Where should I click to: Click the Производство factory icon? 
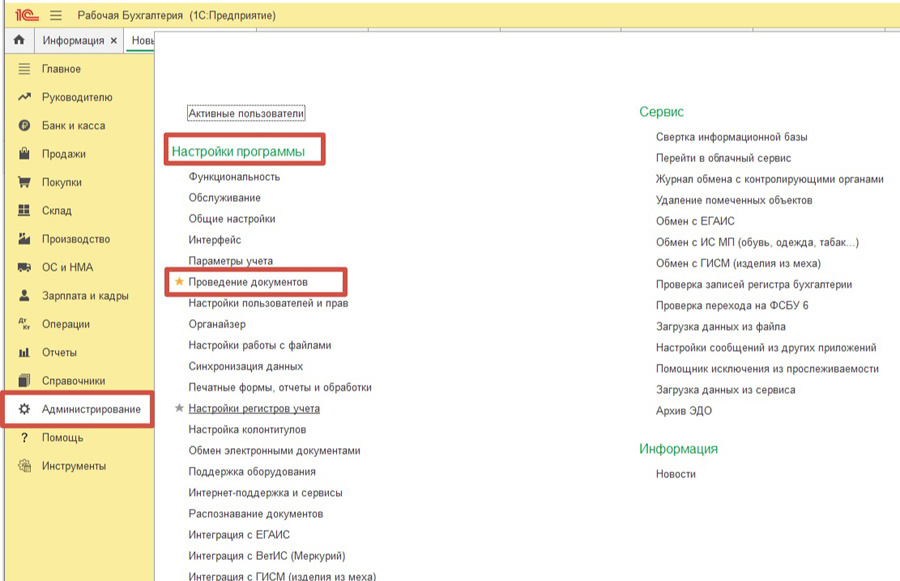(x=24, y=239)
